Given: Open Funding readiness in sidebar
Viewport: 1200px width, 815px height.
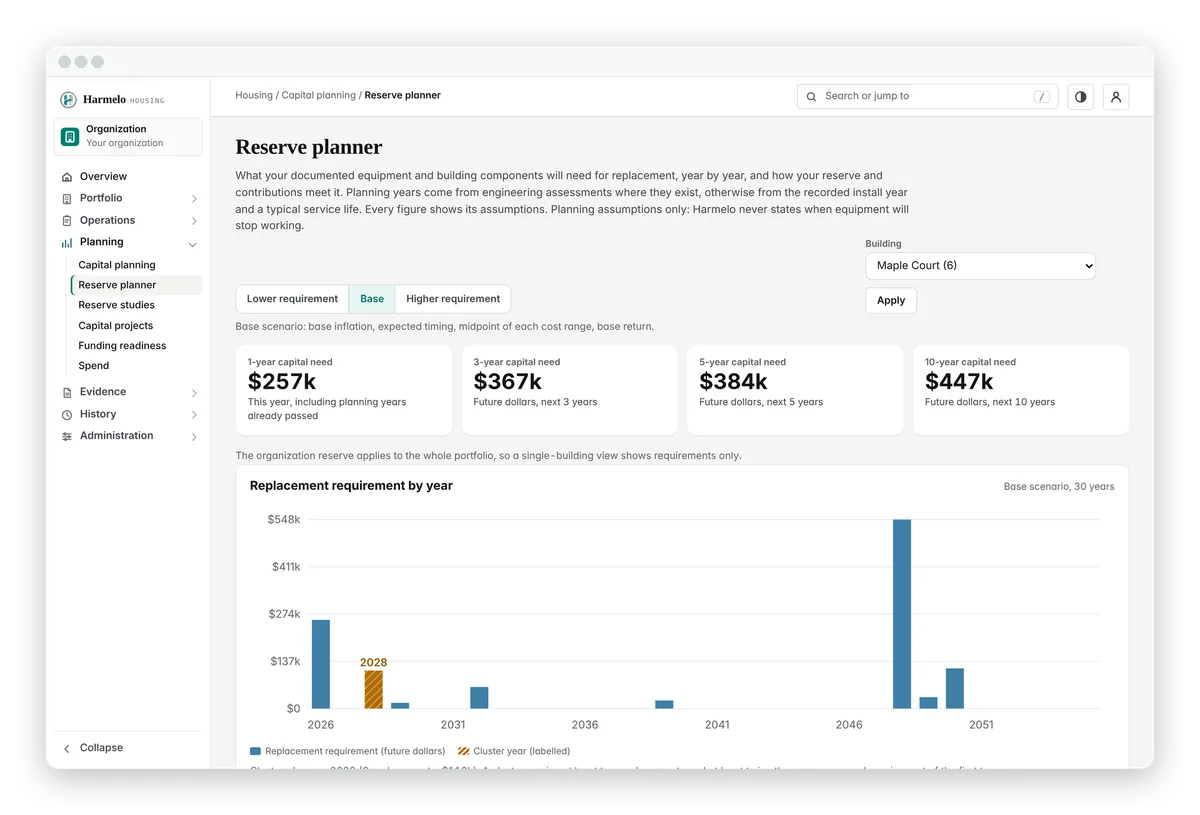Looking at the screenshot, I should pos(122,346).
